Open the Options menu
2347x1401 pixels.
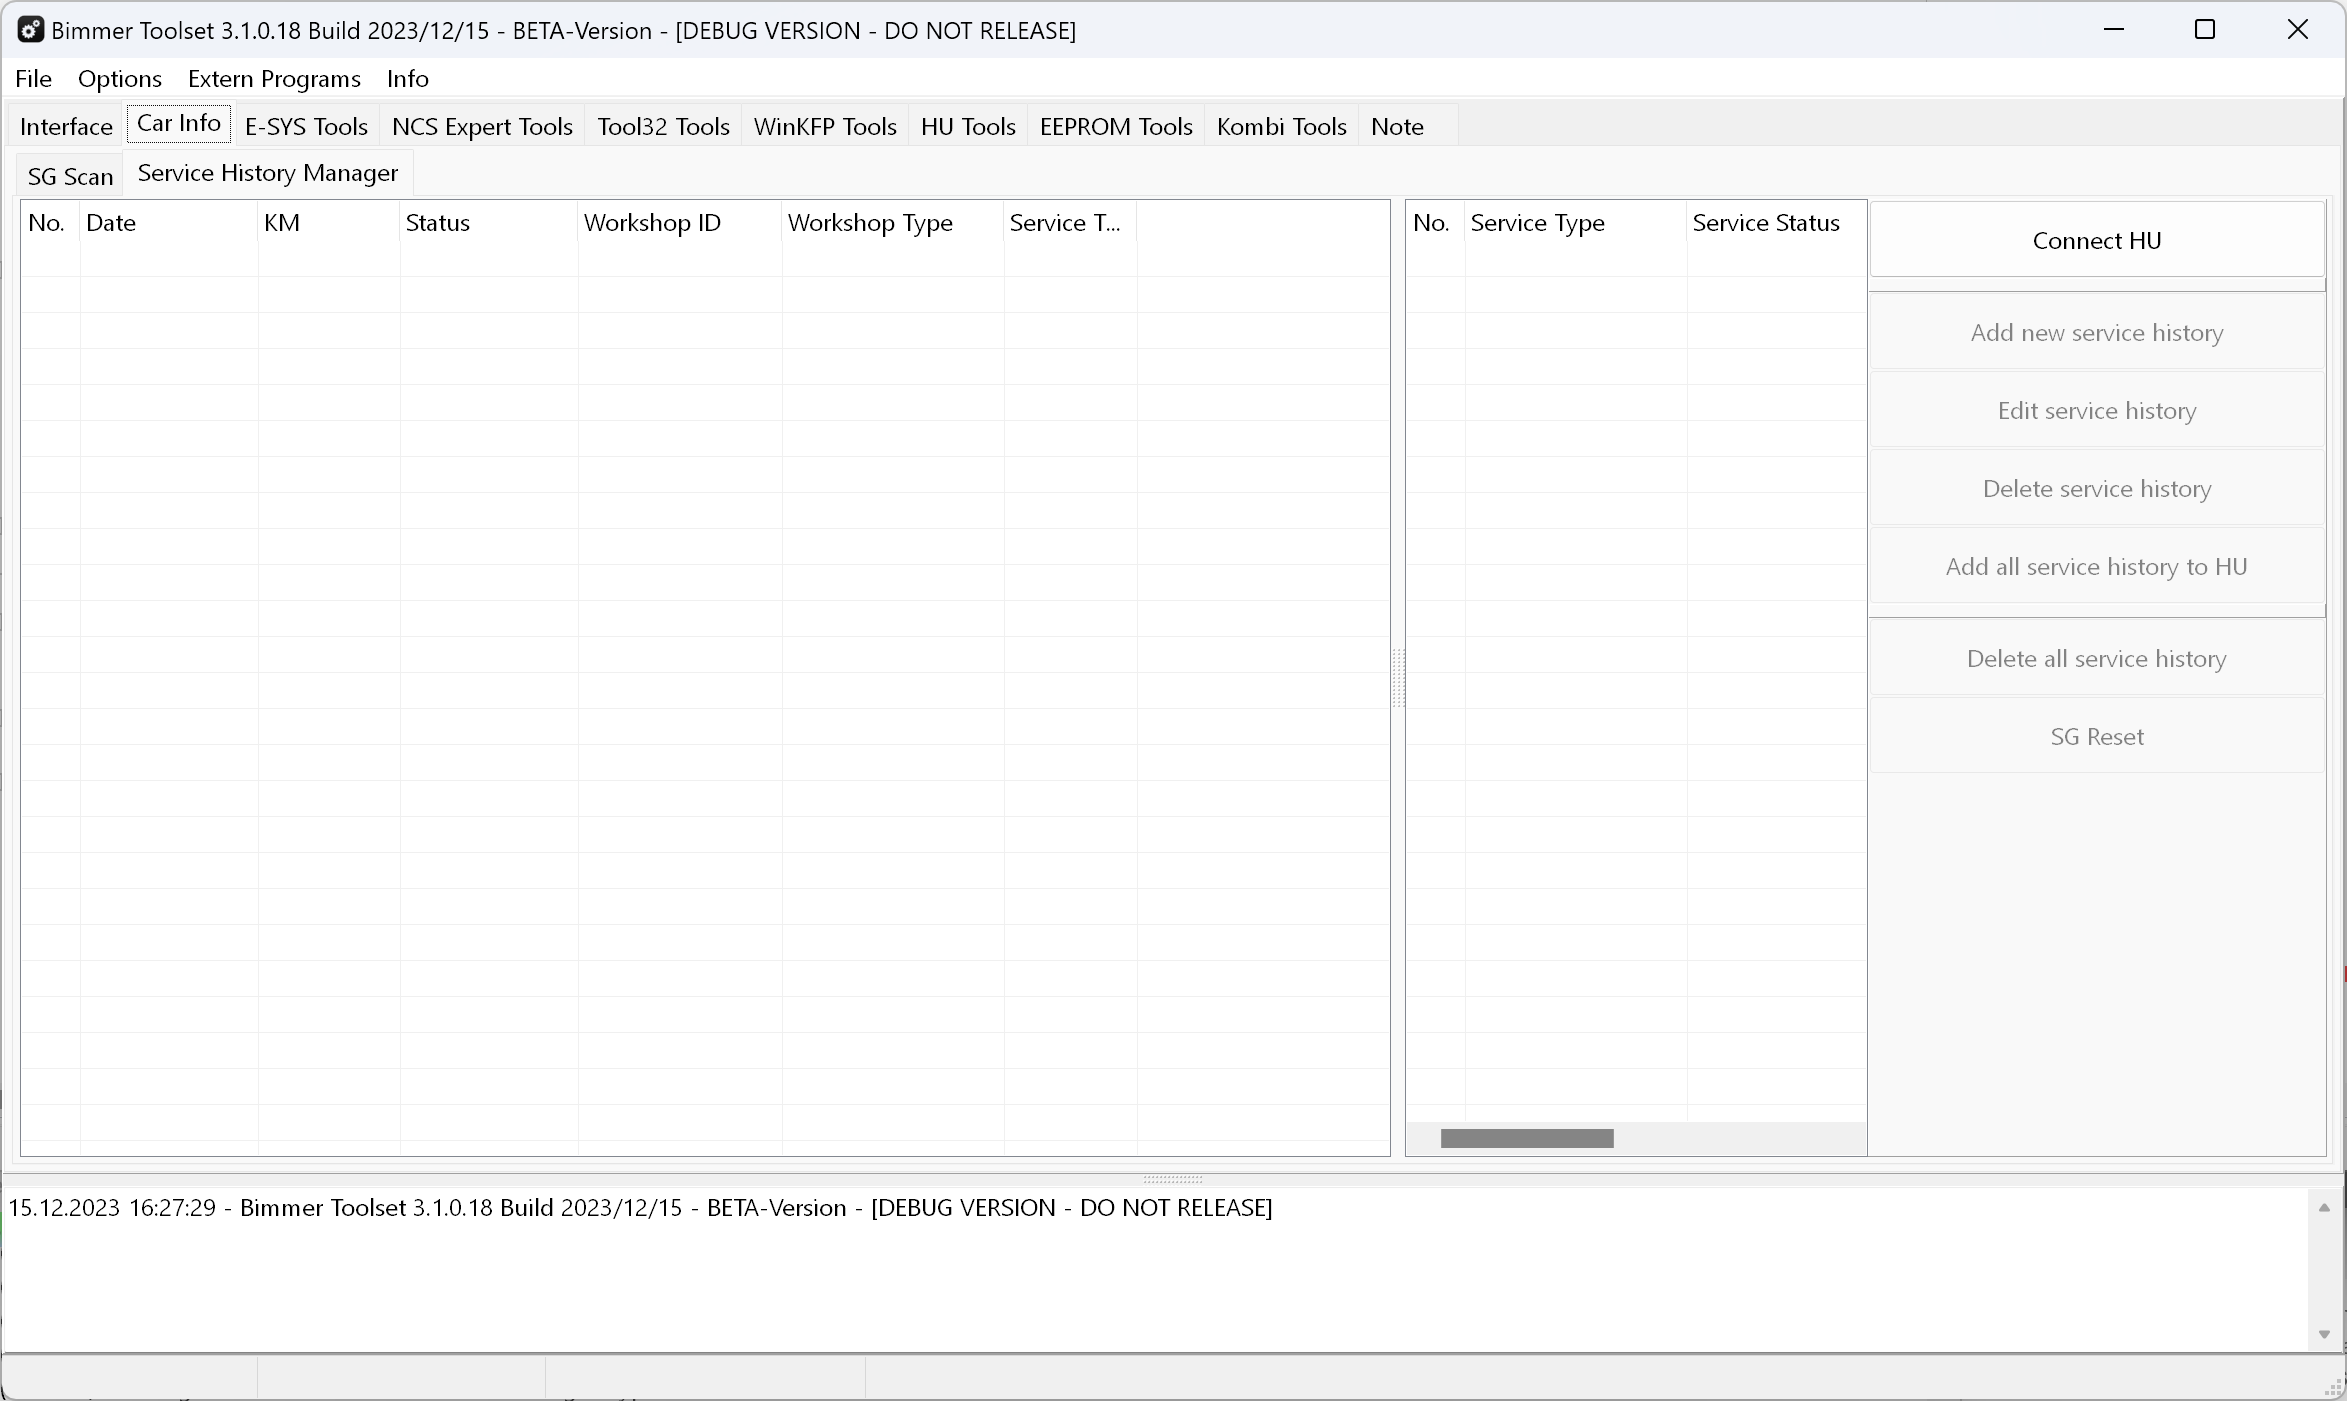120,79
